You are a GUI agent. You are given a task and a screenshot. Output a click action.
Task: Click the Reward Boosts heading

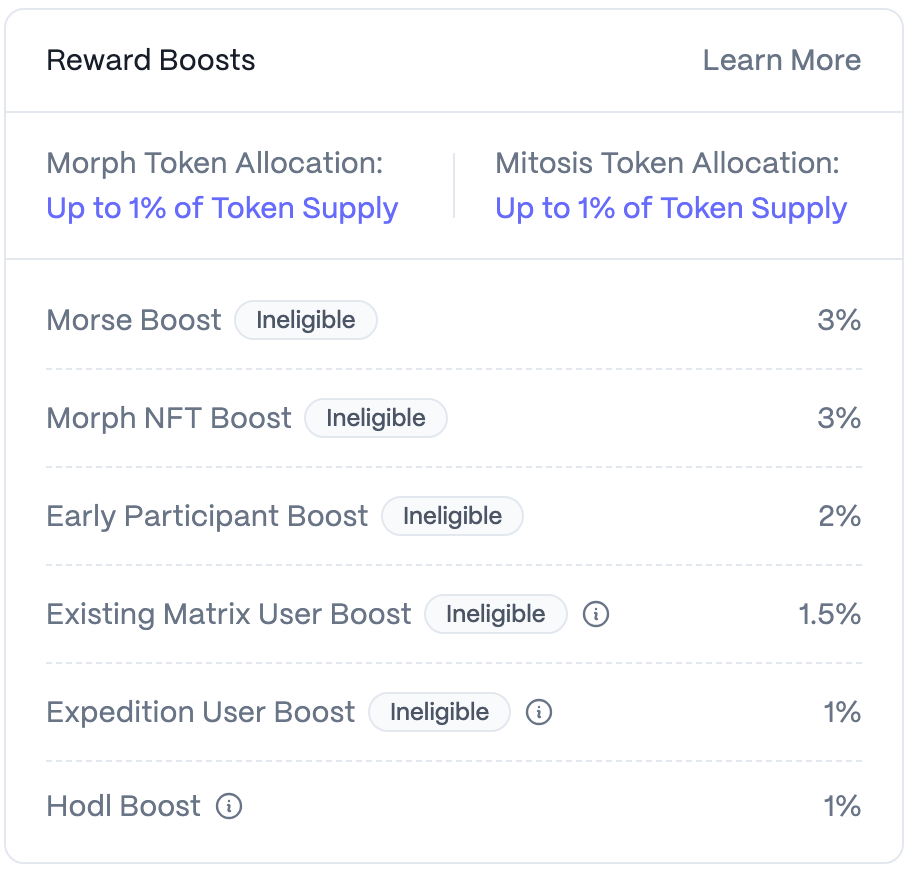point(151,60)
